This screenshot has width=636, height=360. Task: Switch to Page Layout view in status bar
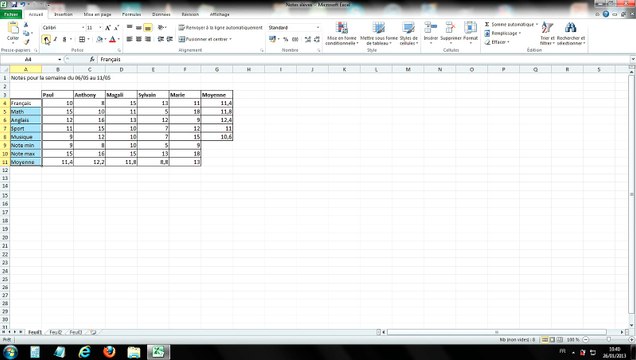coord(552,339)
